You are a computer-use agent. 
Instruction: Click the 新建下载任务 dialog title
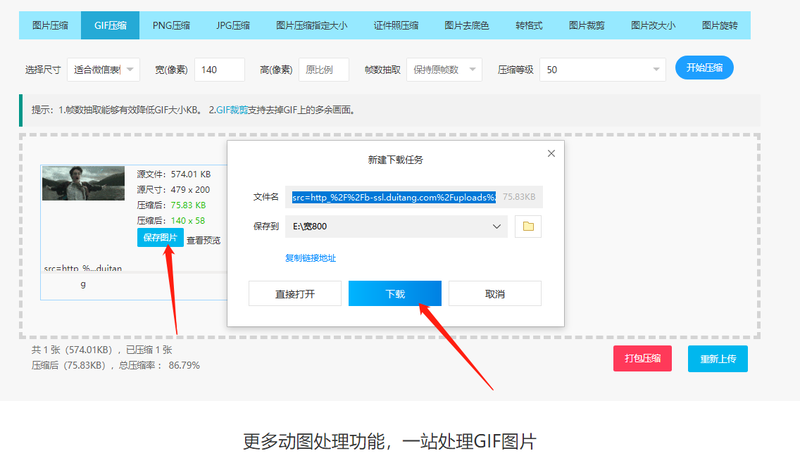[x=395, y=160]
